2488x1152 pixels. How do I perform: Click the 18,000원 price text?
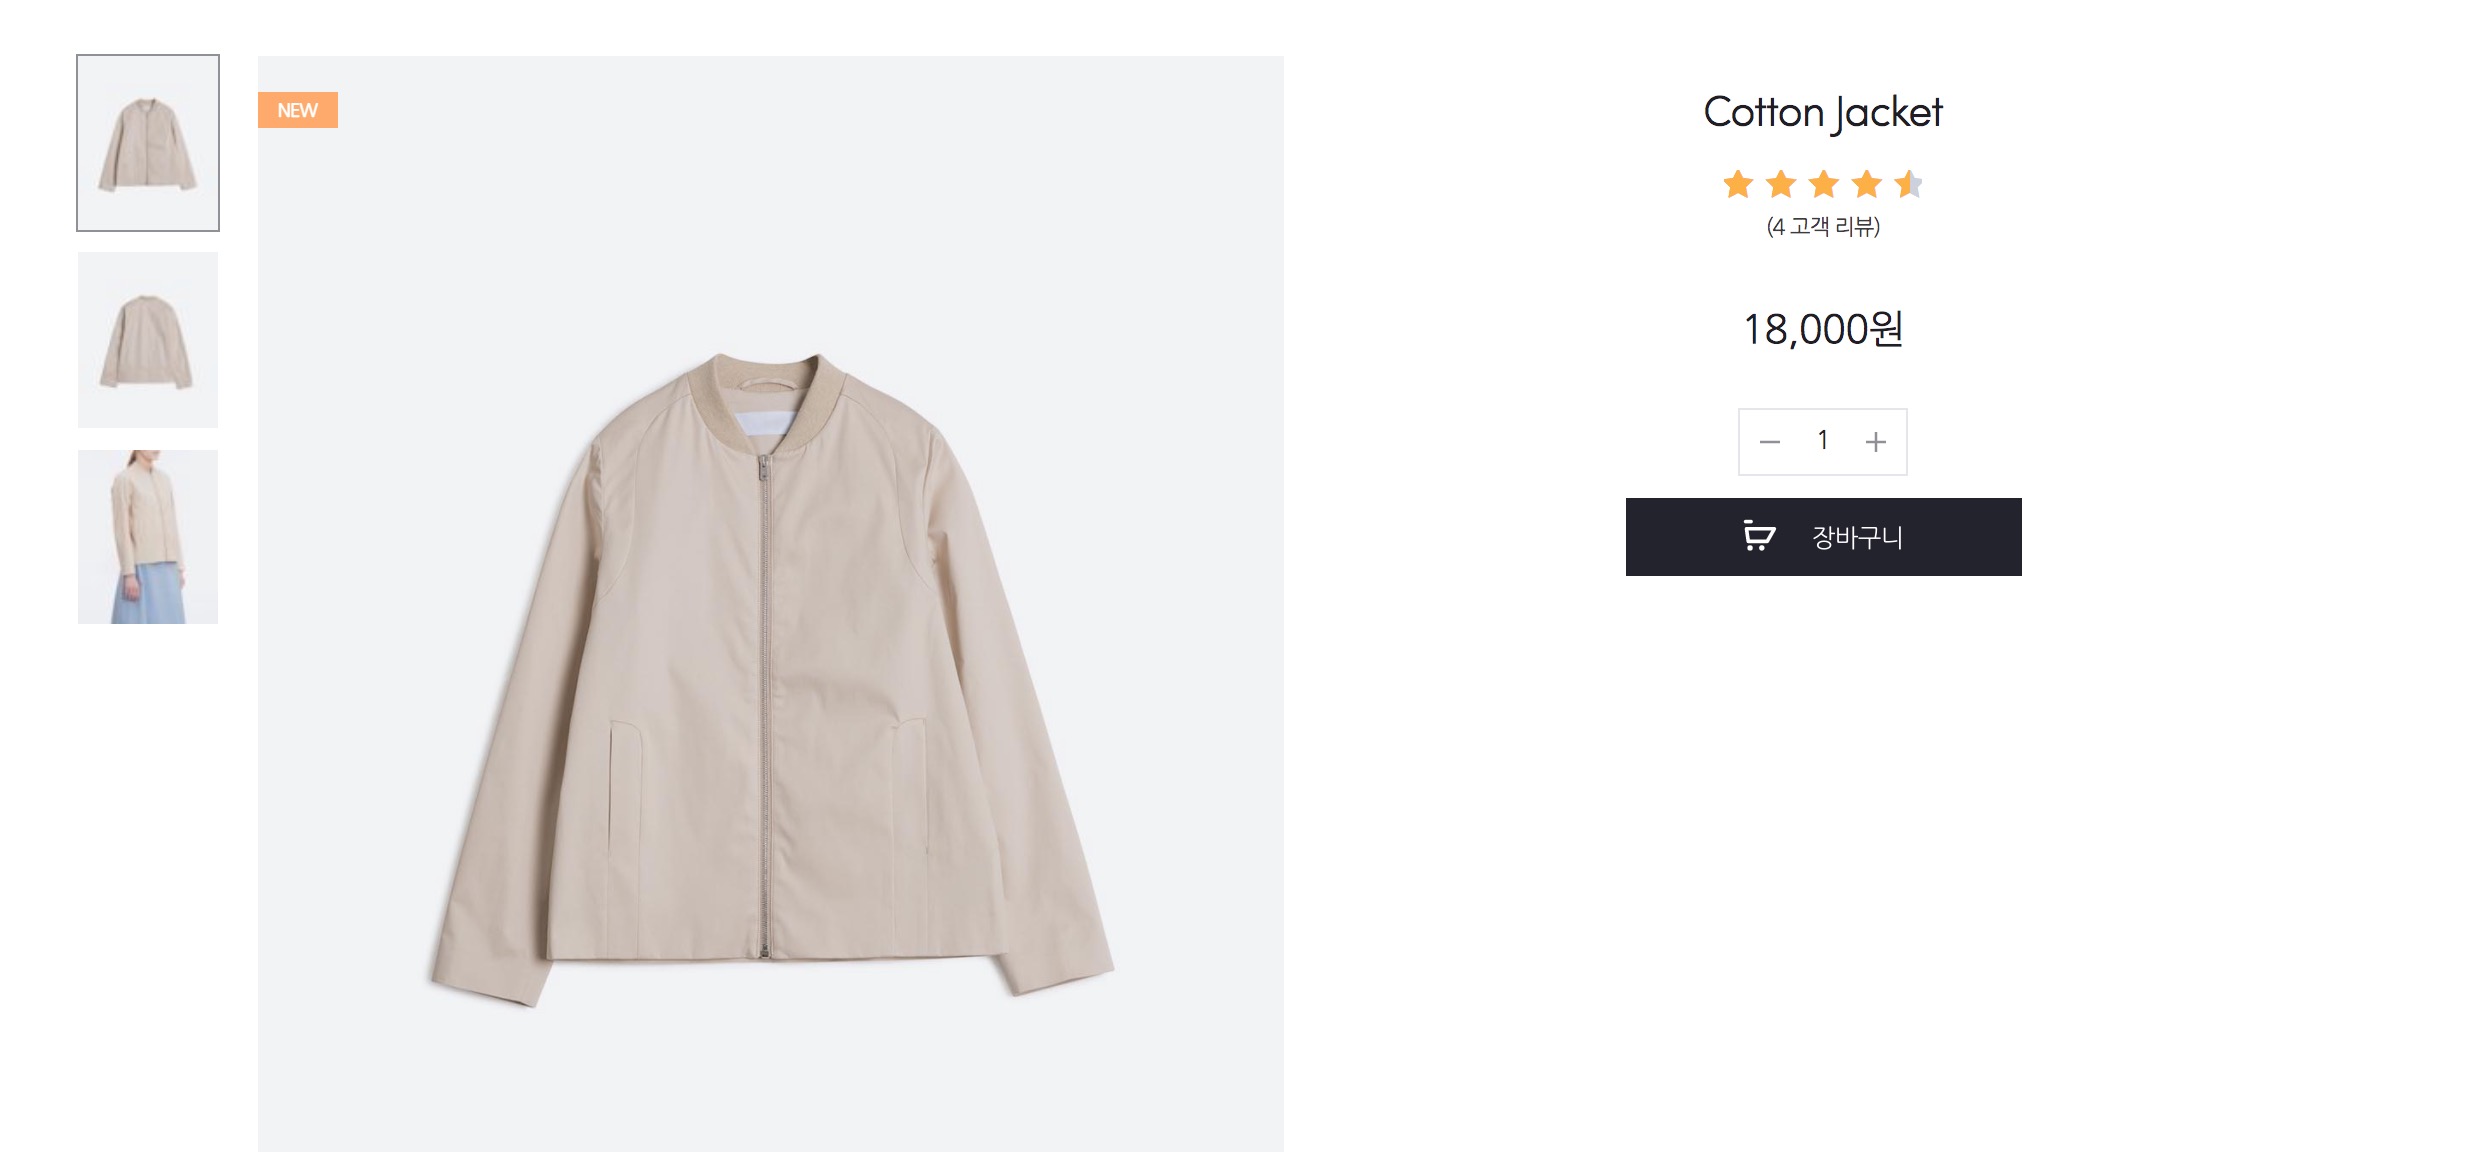click(1822, 329)
